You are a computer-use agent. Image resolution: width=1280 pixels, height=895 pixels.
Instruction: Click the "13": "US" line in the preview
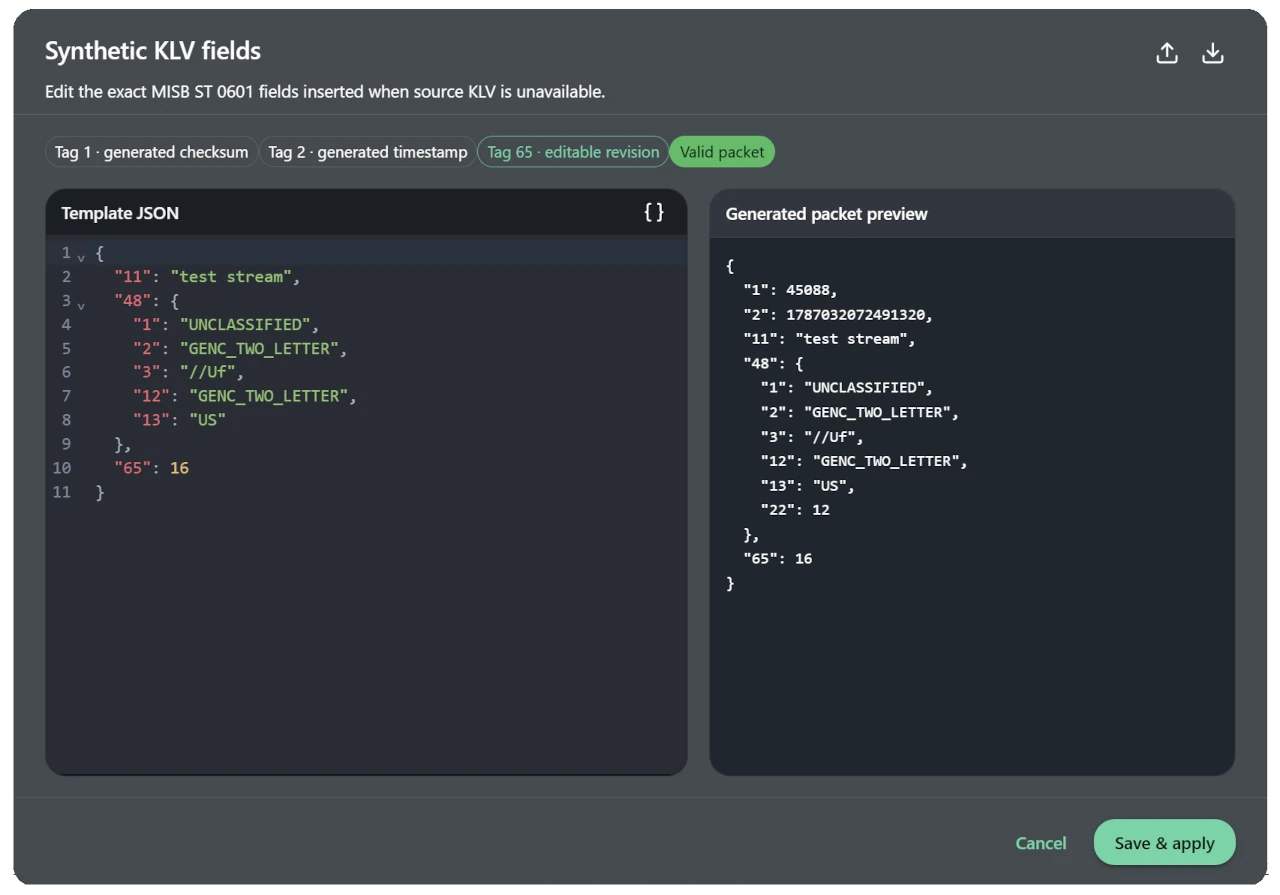coord(807,486)
